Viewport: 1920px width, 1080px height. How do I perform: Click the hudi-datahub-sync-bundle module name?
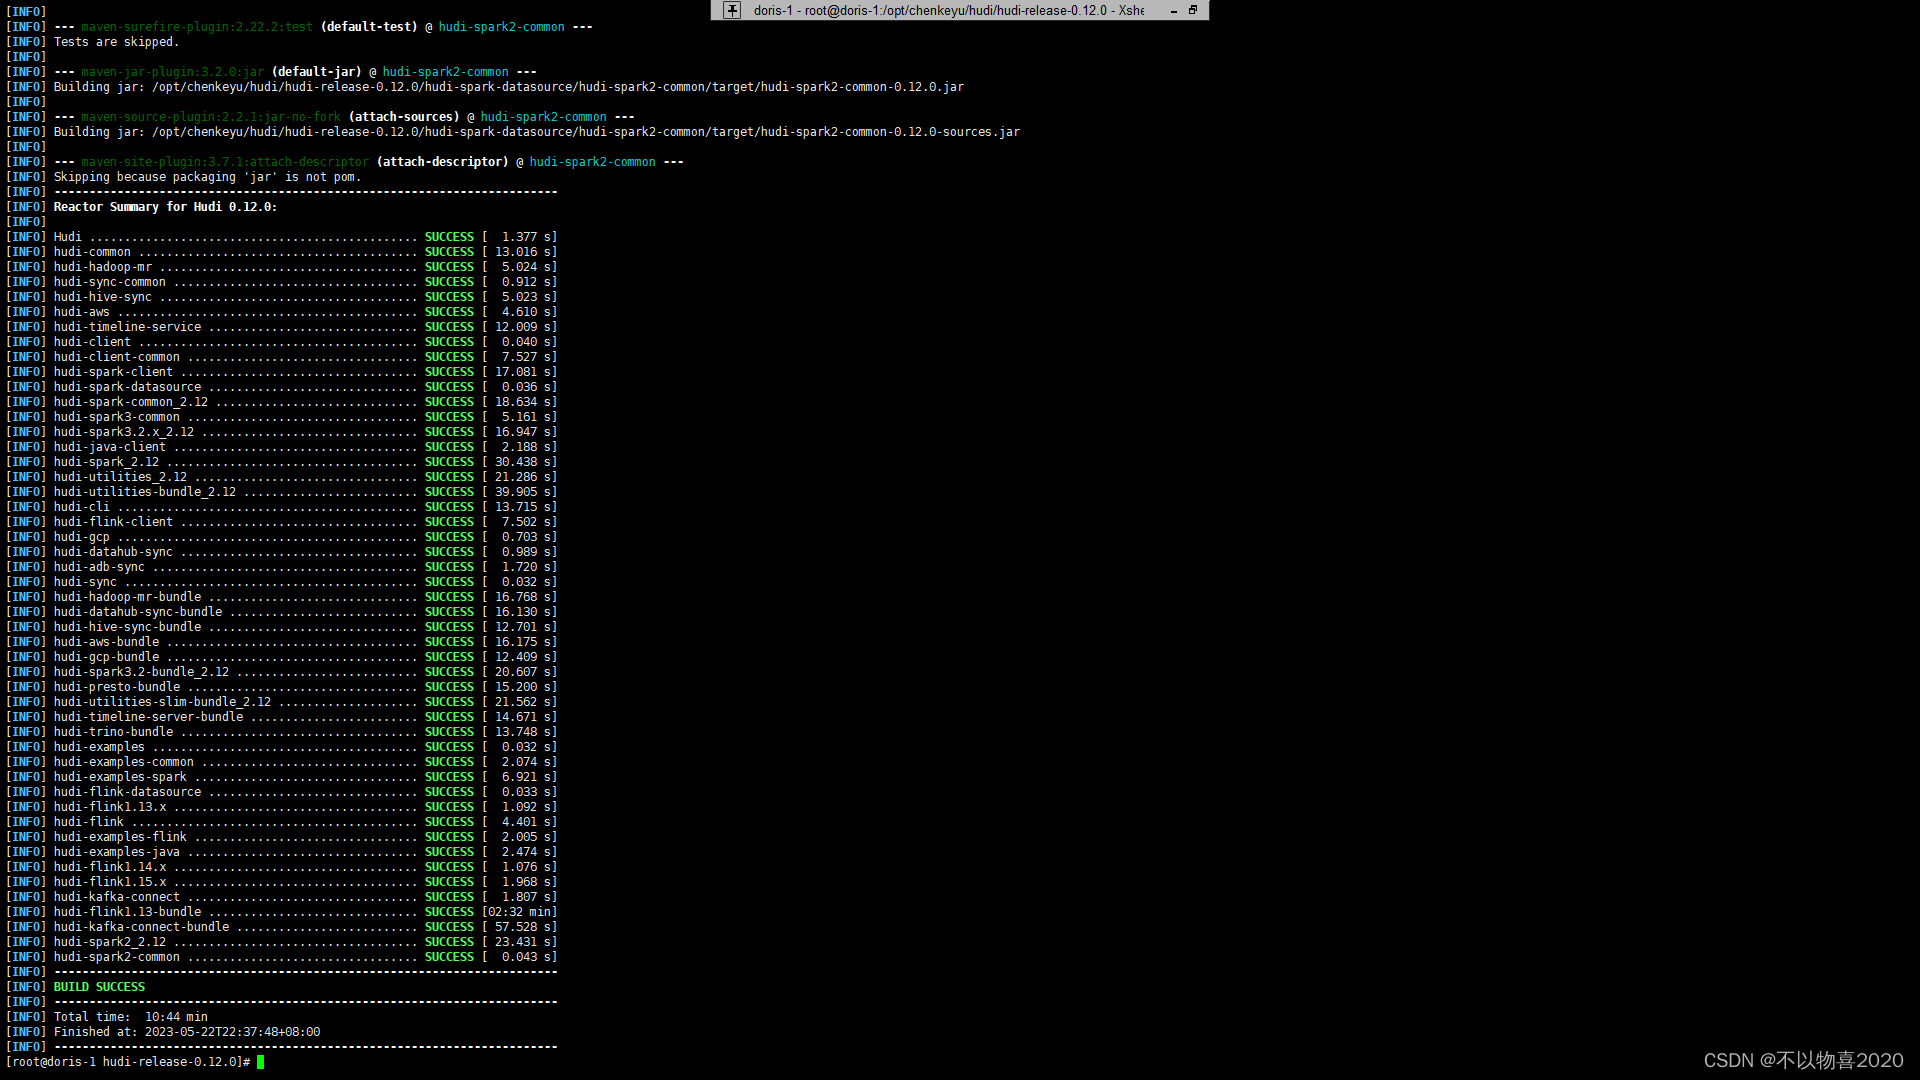coord(138,612)
